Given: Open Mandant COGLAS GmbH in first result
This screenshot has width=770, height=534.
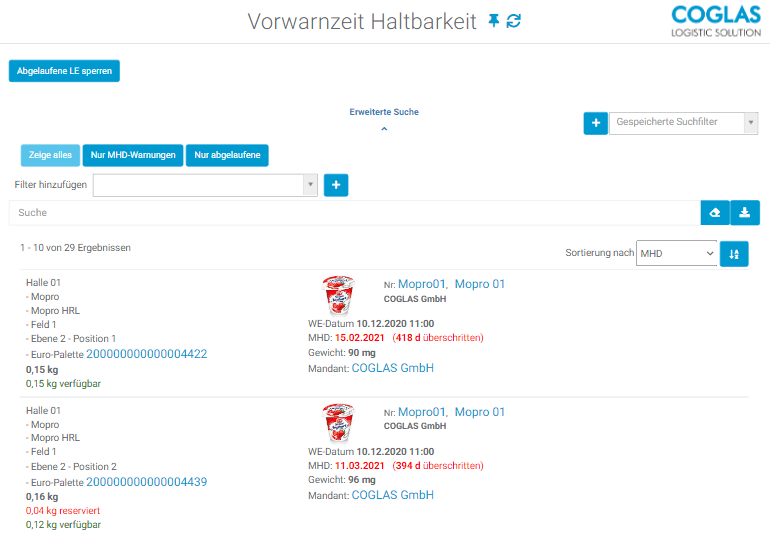Looking at the screenshot, I should tap(393, 368).
